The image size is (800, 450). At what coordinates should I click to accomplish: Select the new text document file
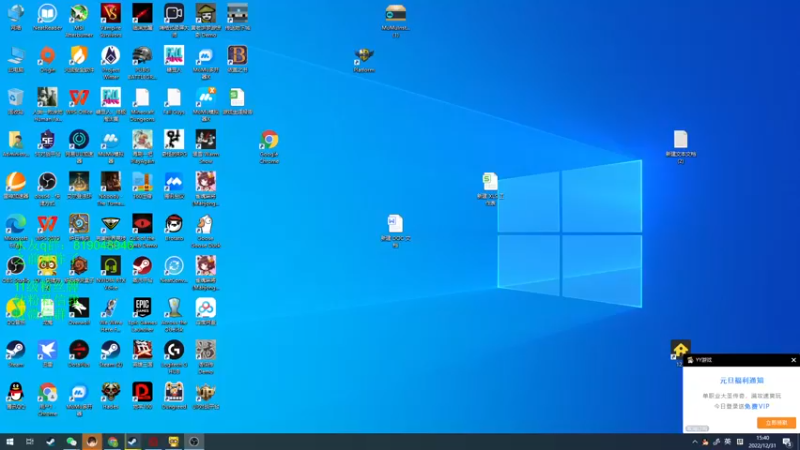pos(681,147)
